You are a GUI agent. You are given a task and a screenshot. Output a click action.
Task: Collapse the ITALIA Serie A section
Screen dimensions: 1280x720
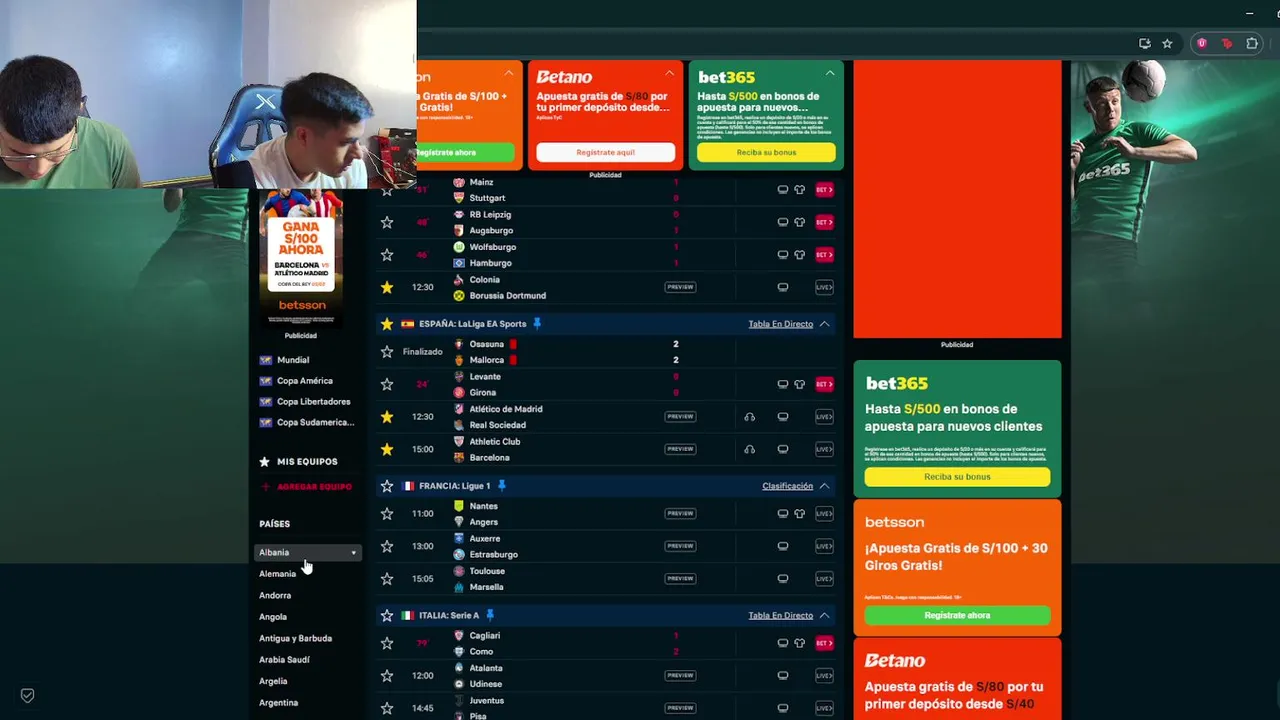point(825,615)
